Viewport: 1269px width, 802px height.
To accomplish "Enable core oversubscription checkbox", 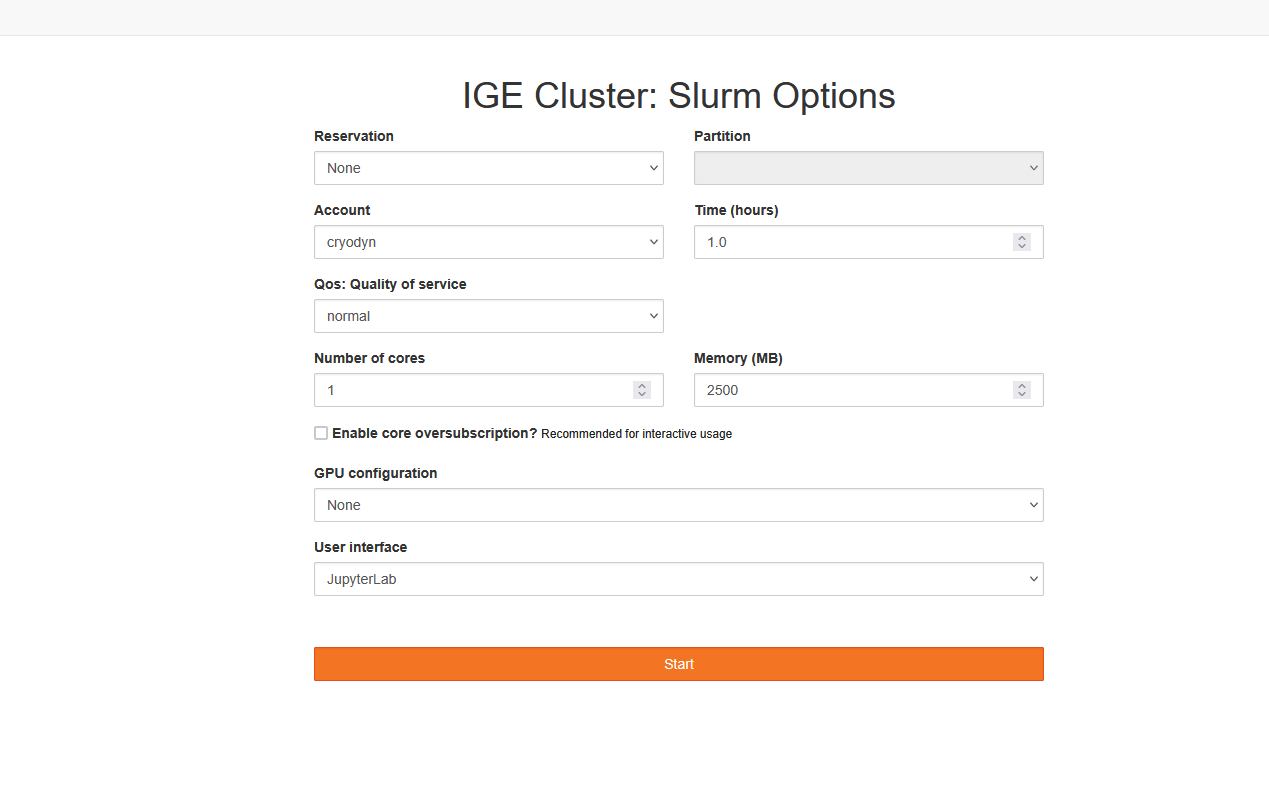I will tap(321, 433).
